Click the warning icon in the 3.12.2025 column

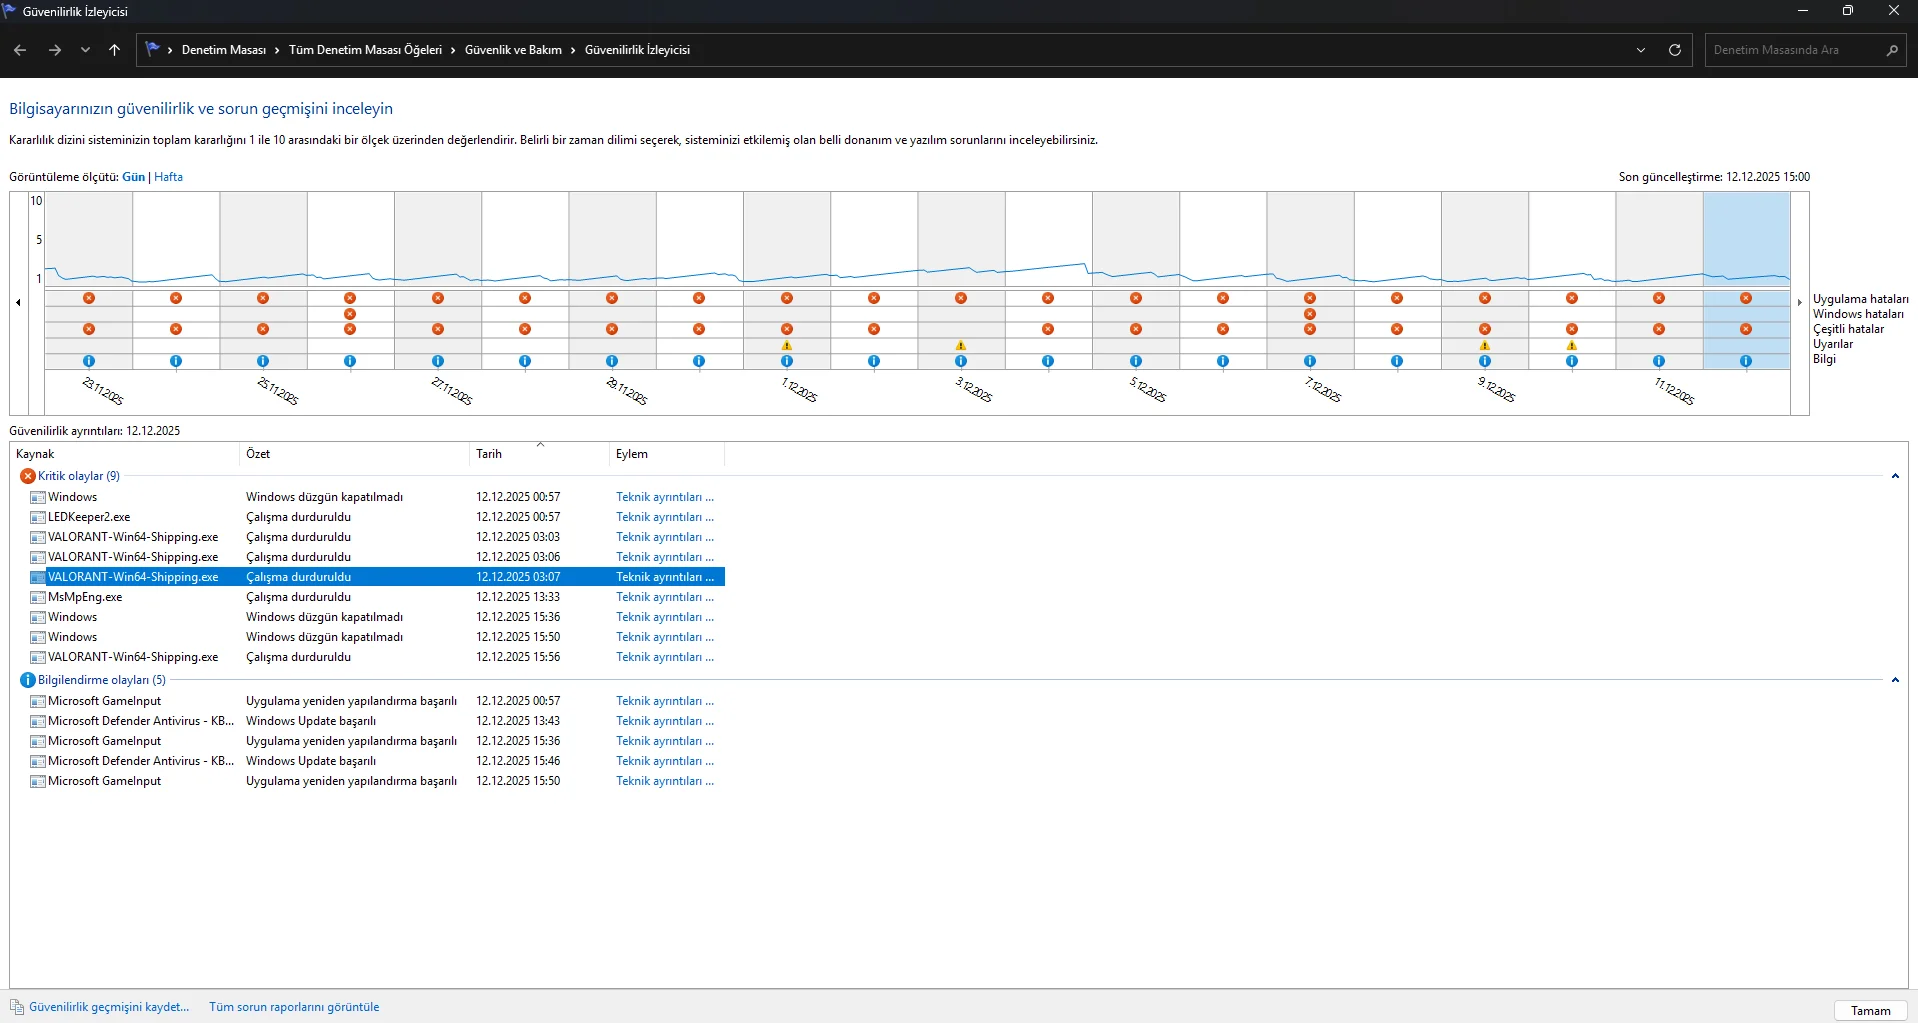pyautogui.click(x=961, y=345)
